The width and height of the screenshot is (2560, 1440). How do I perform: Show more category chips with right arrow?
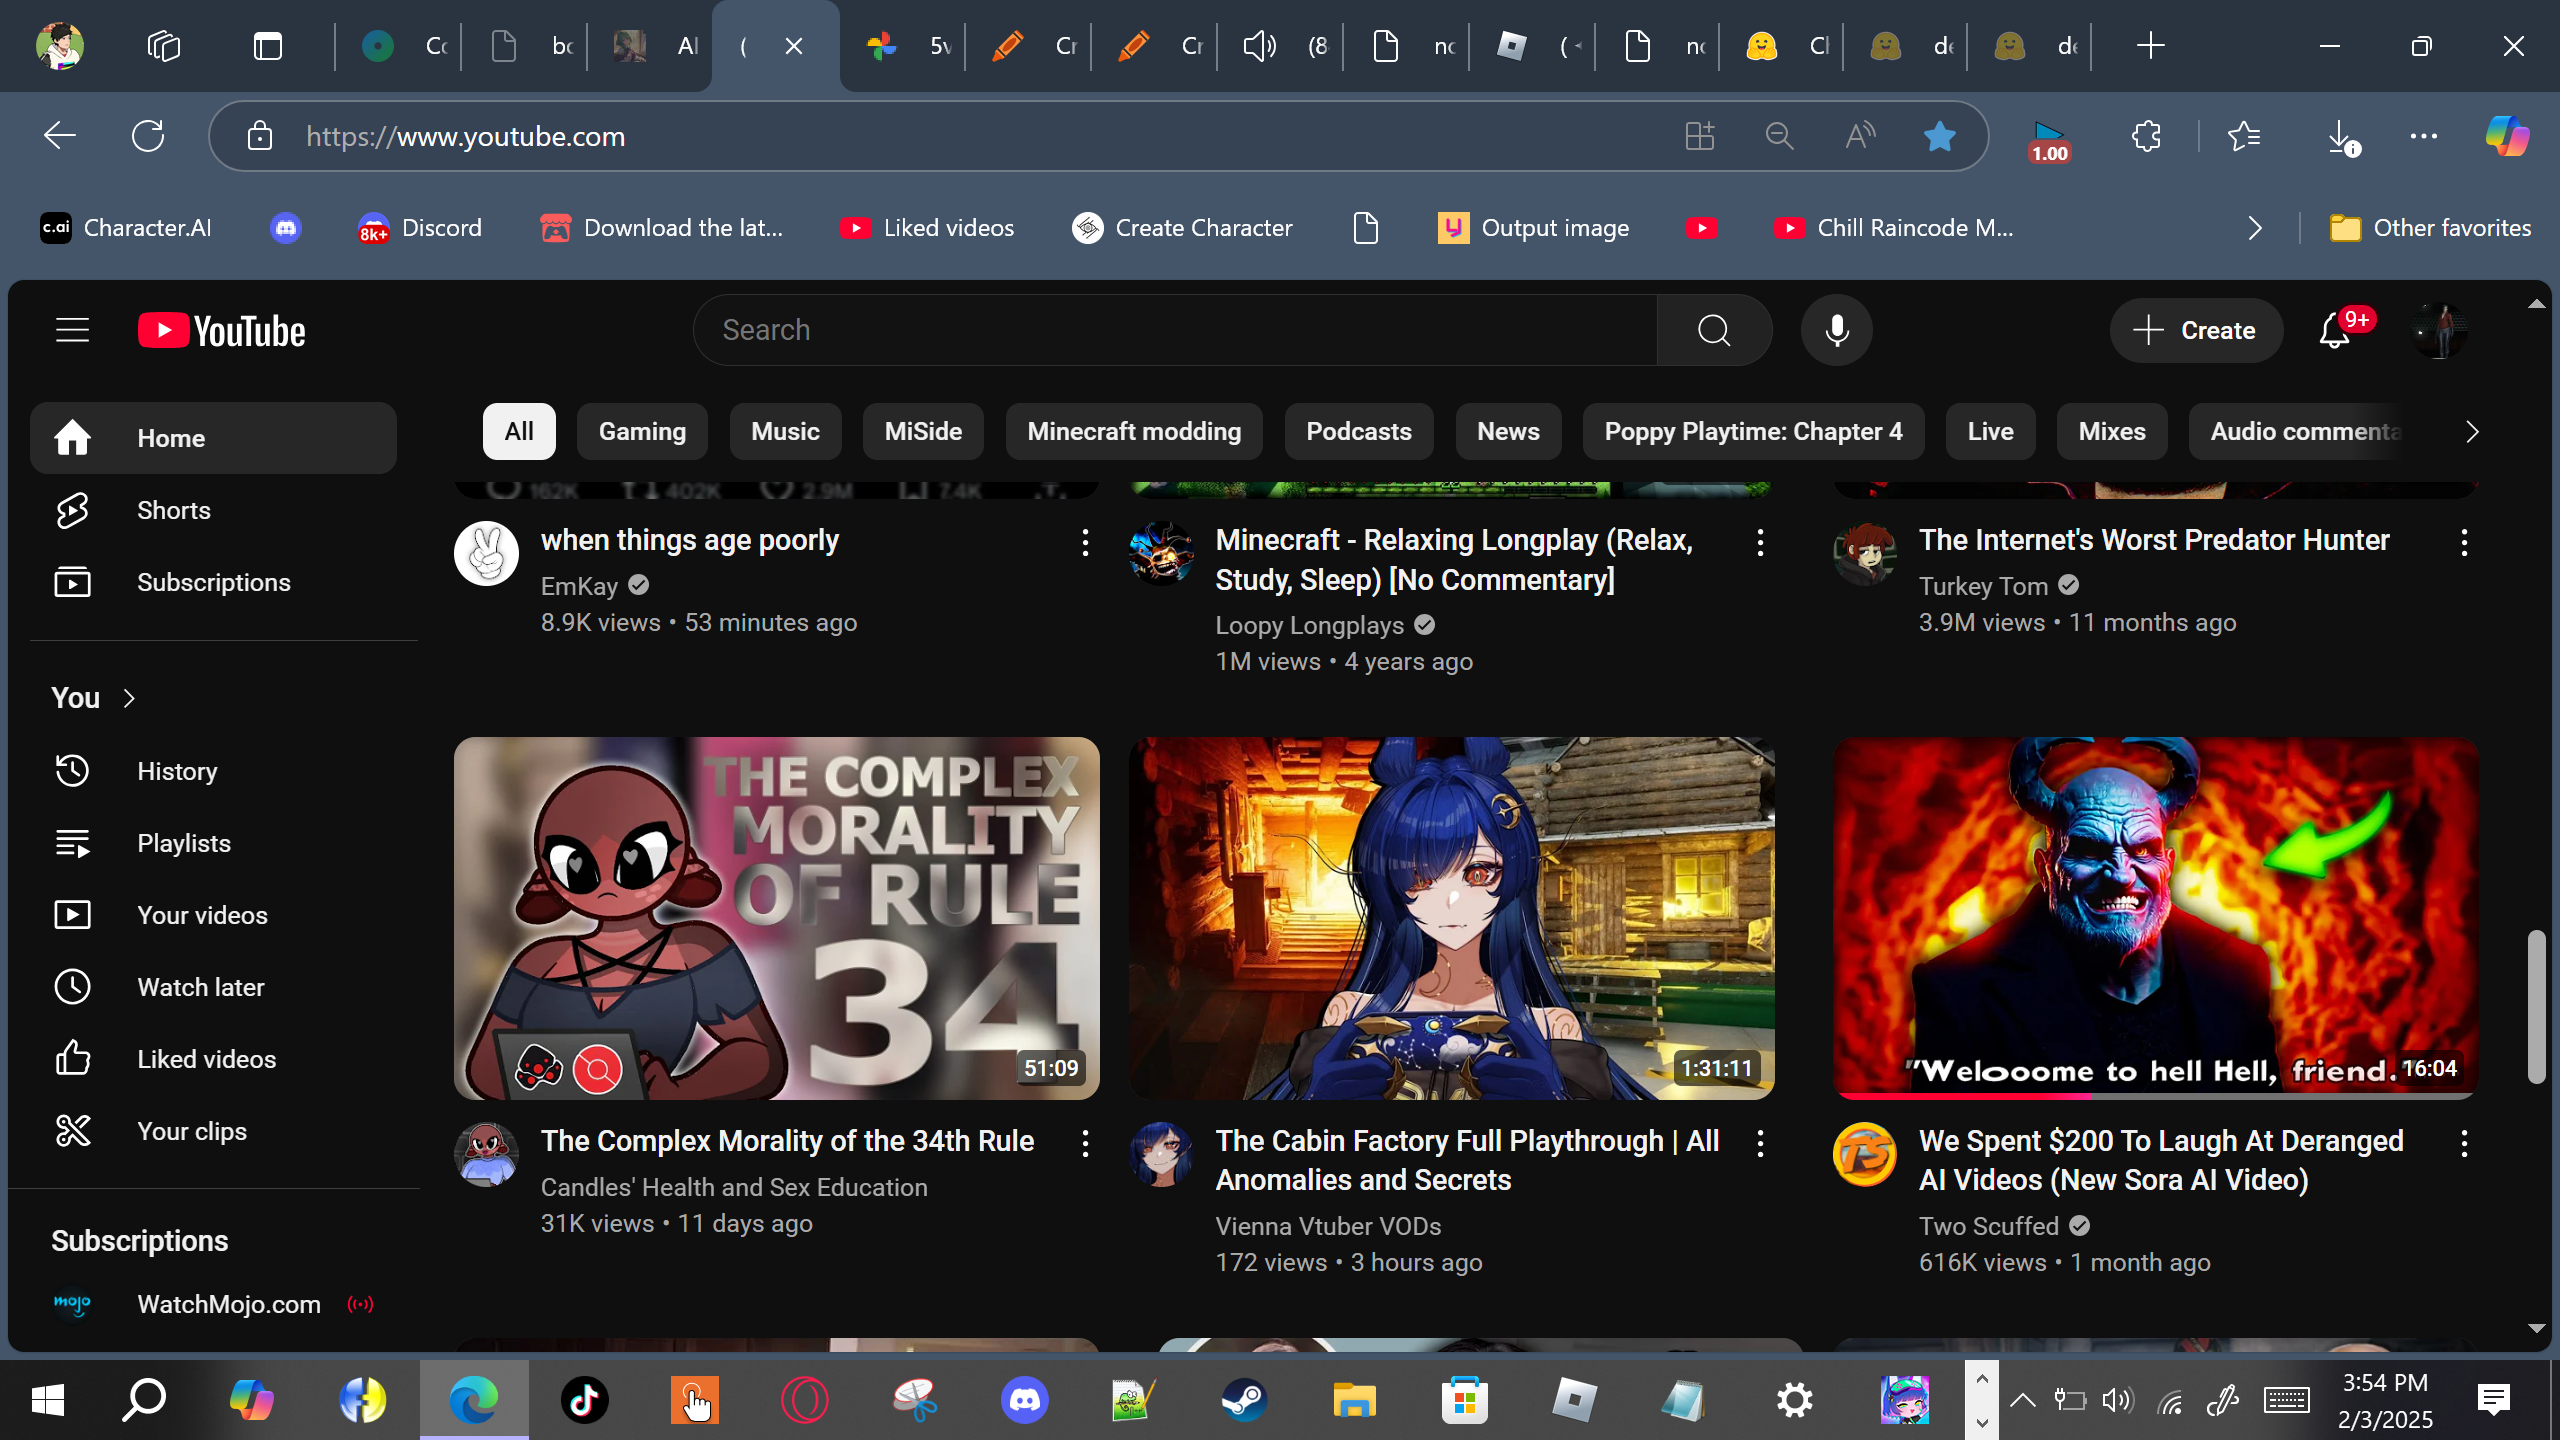(x=2472, y=432)
